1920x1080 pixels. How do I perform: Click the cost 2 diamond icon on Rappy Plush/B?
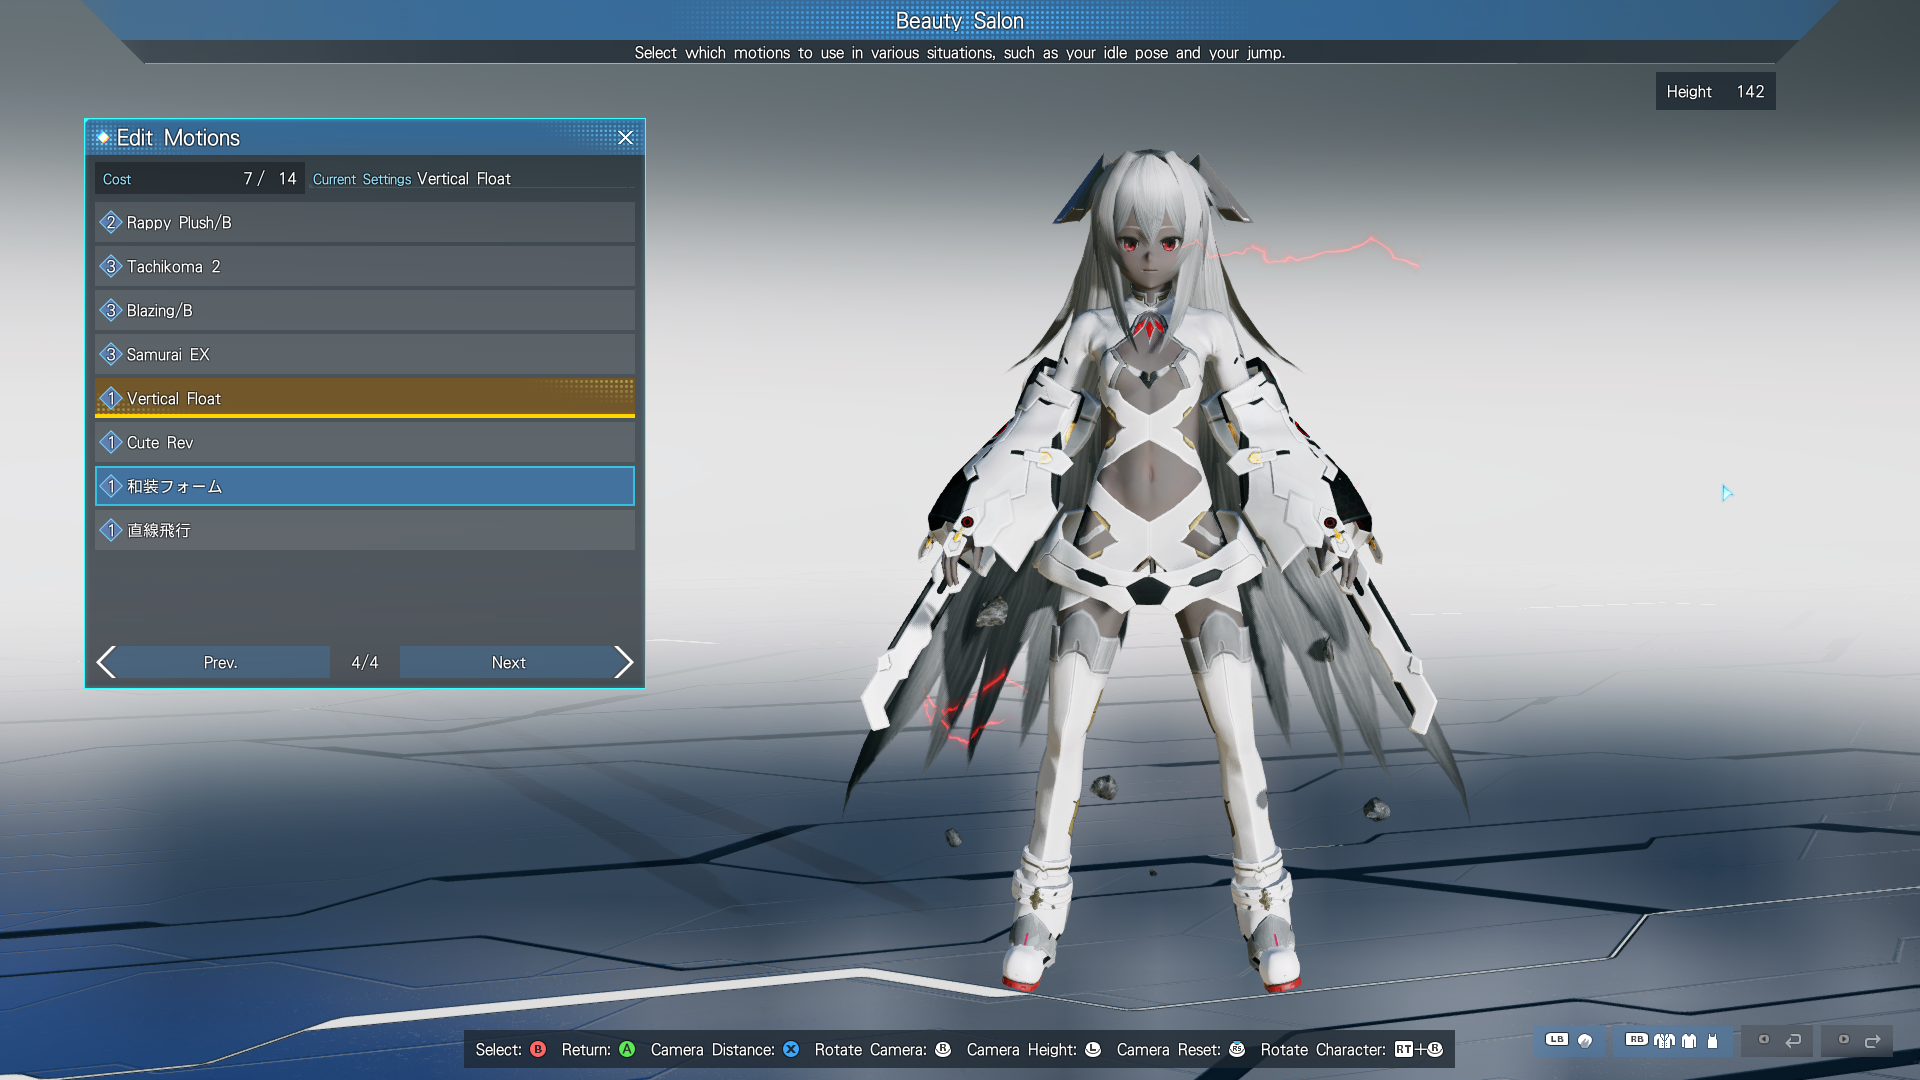pos(111,222)
